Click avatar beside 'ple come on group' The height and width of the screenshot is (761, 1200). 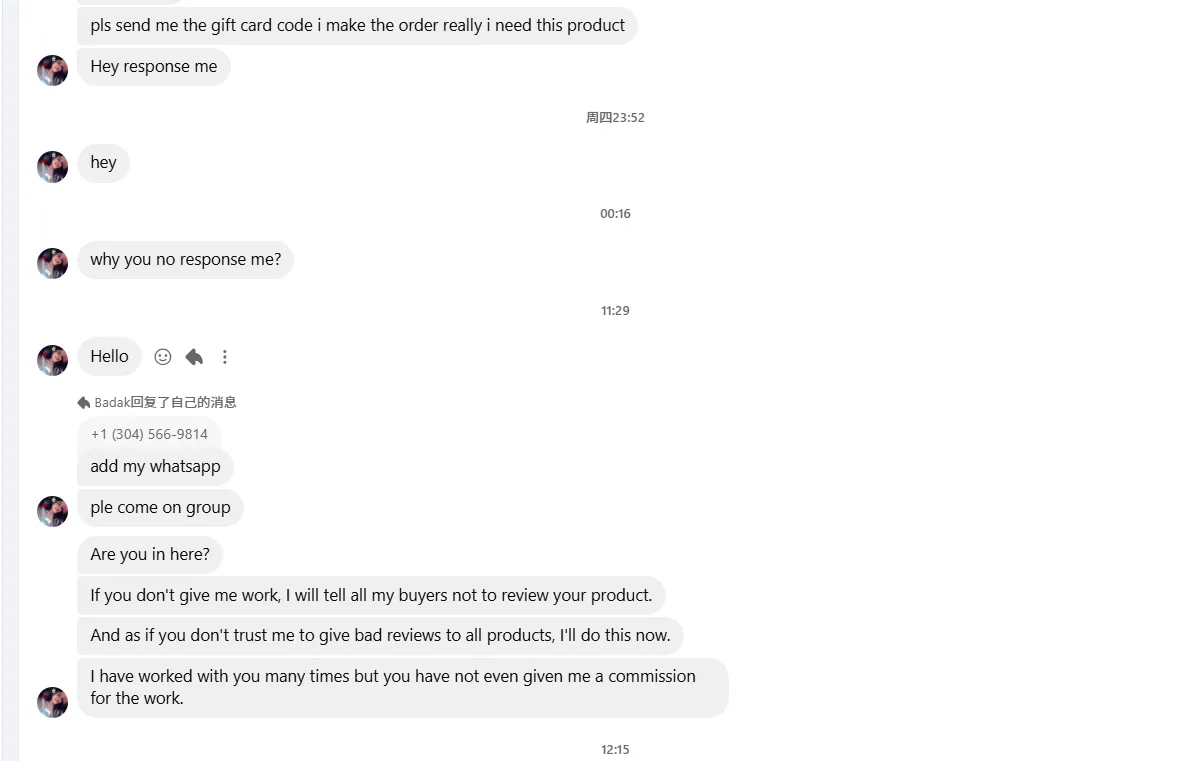click(x=52, y=511)
